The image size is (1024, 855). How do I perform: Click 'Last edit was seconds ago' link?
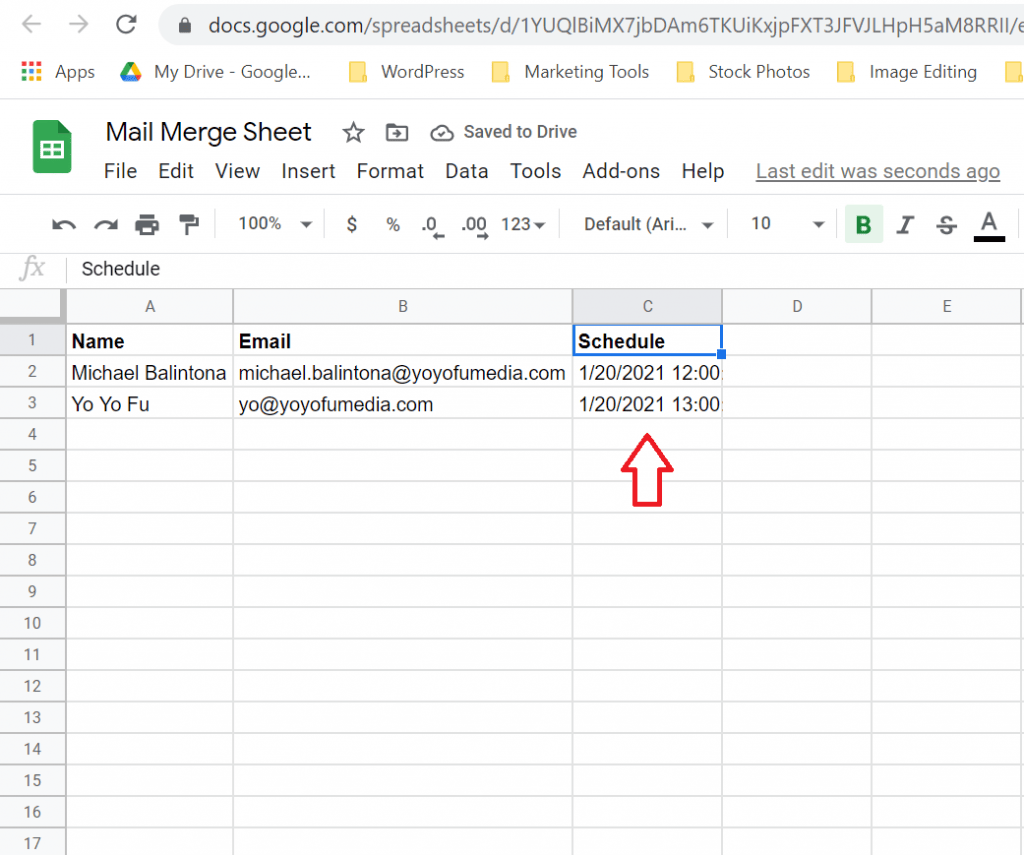877,171
